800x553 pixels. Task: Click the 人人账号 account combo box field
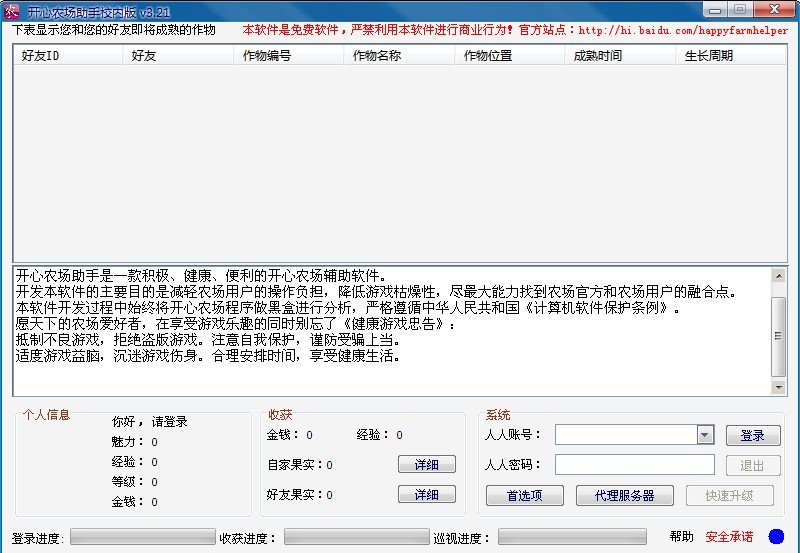tap(626, 435)
